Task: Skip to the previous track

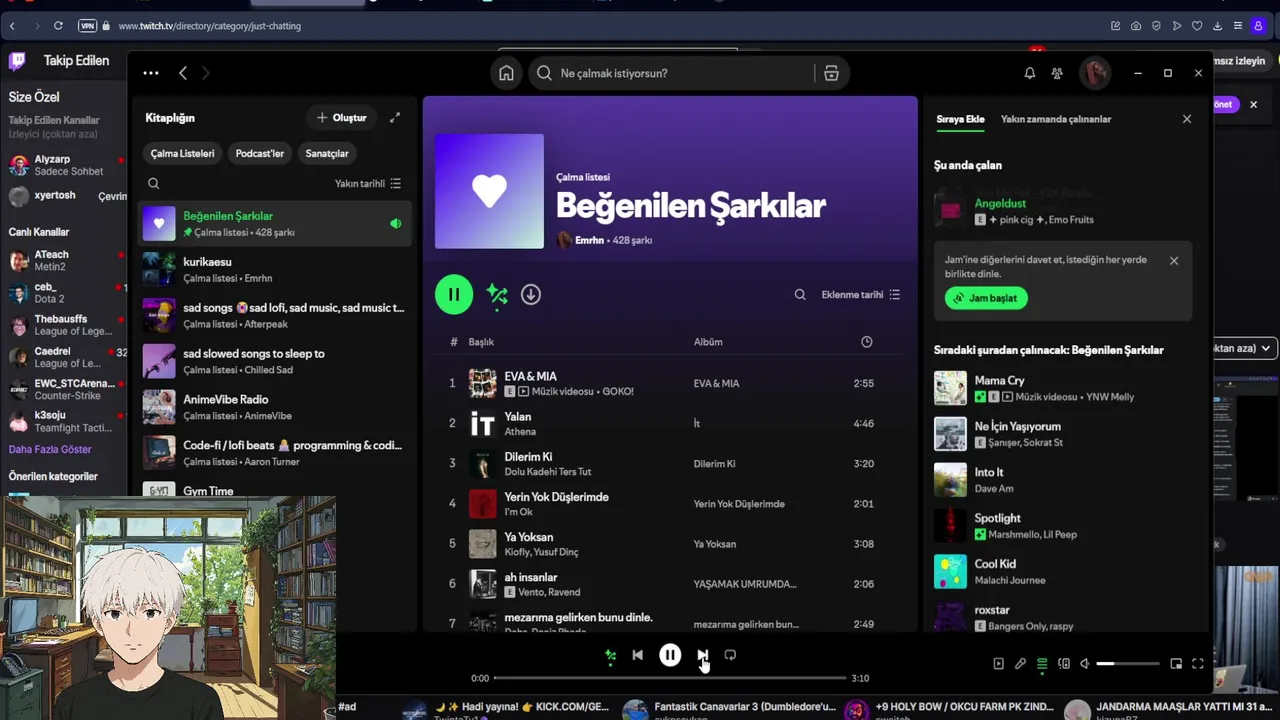Action: (638, 656)
